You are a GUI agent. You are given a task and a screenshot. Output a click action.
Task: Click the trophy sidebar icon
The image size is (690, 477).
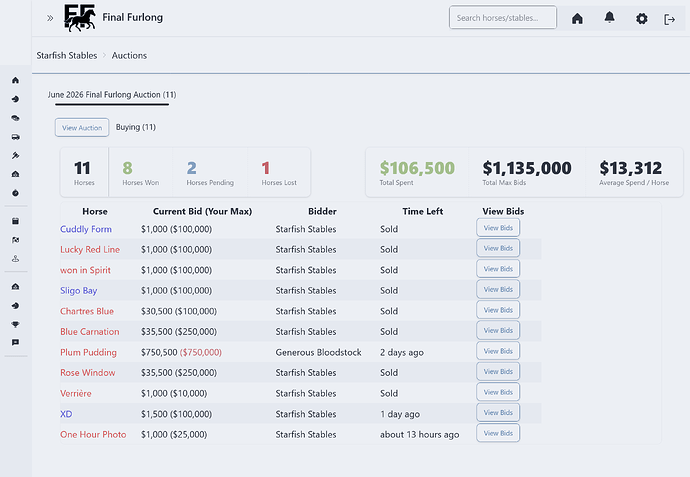(15, 324)
